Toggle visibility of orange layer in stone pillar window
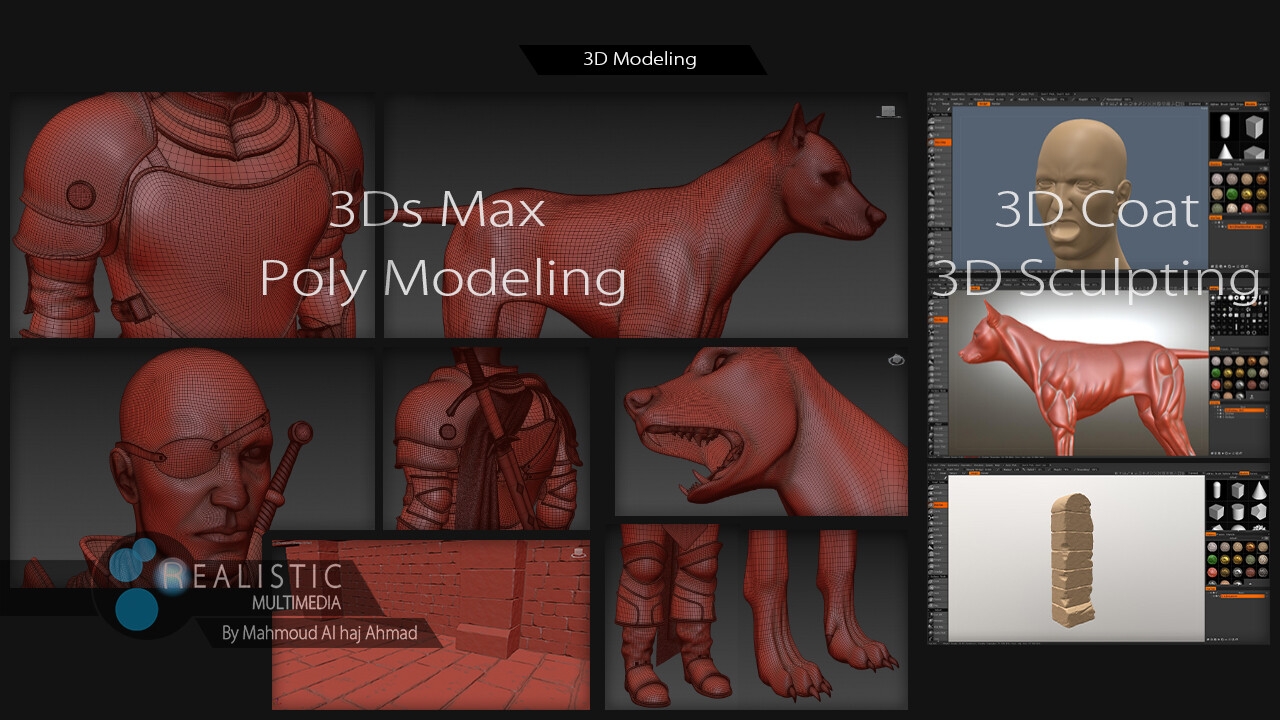This screenshot has height=720, width=1280. 1218,597
